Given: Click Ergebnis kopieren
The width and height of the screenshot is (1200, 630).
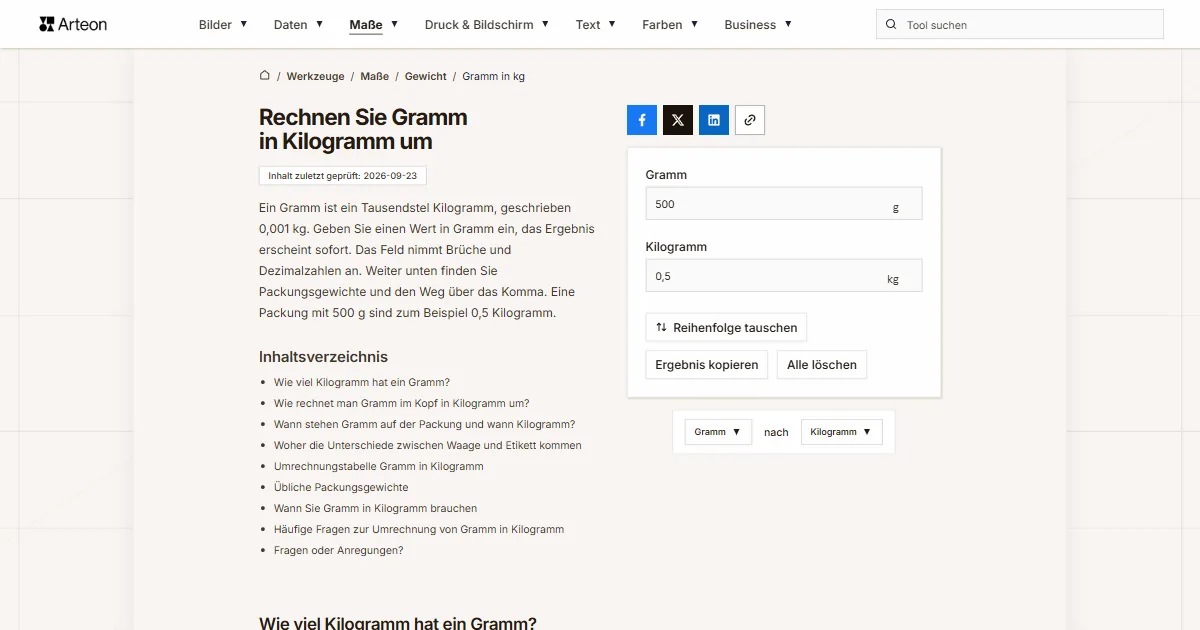Looking at the screenshot, I should [x=707, y=365].
